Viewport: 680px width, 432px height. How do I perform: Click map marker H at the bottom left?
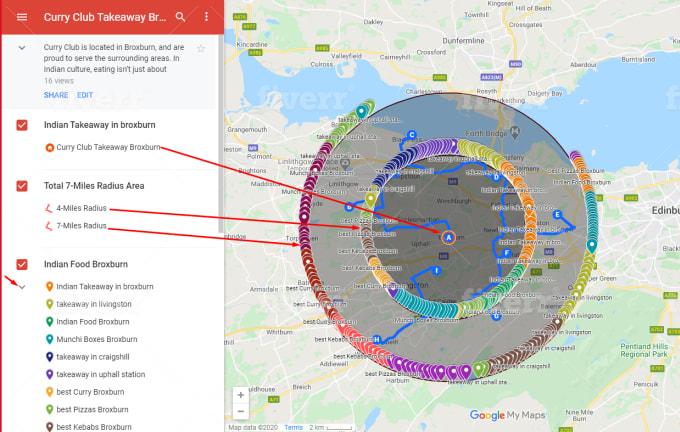pos(377,340)
